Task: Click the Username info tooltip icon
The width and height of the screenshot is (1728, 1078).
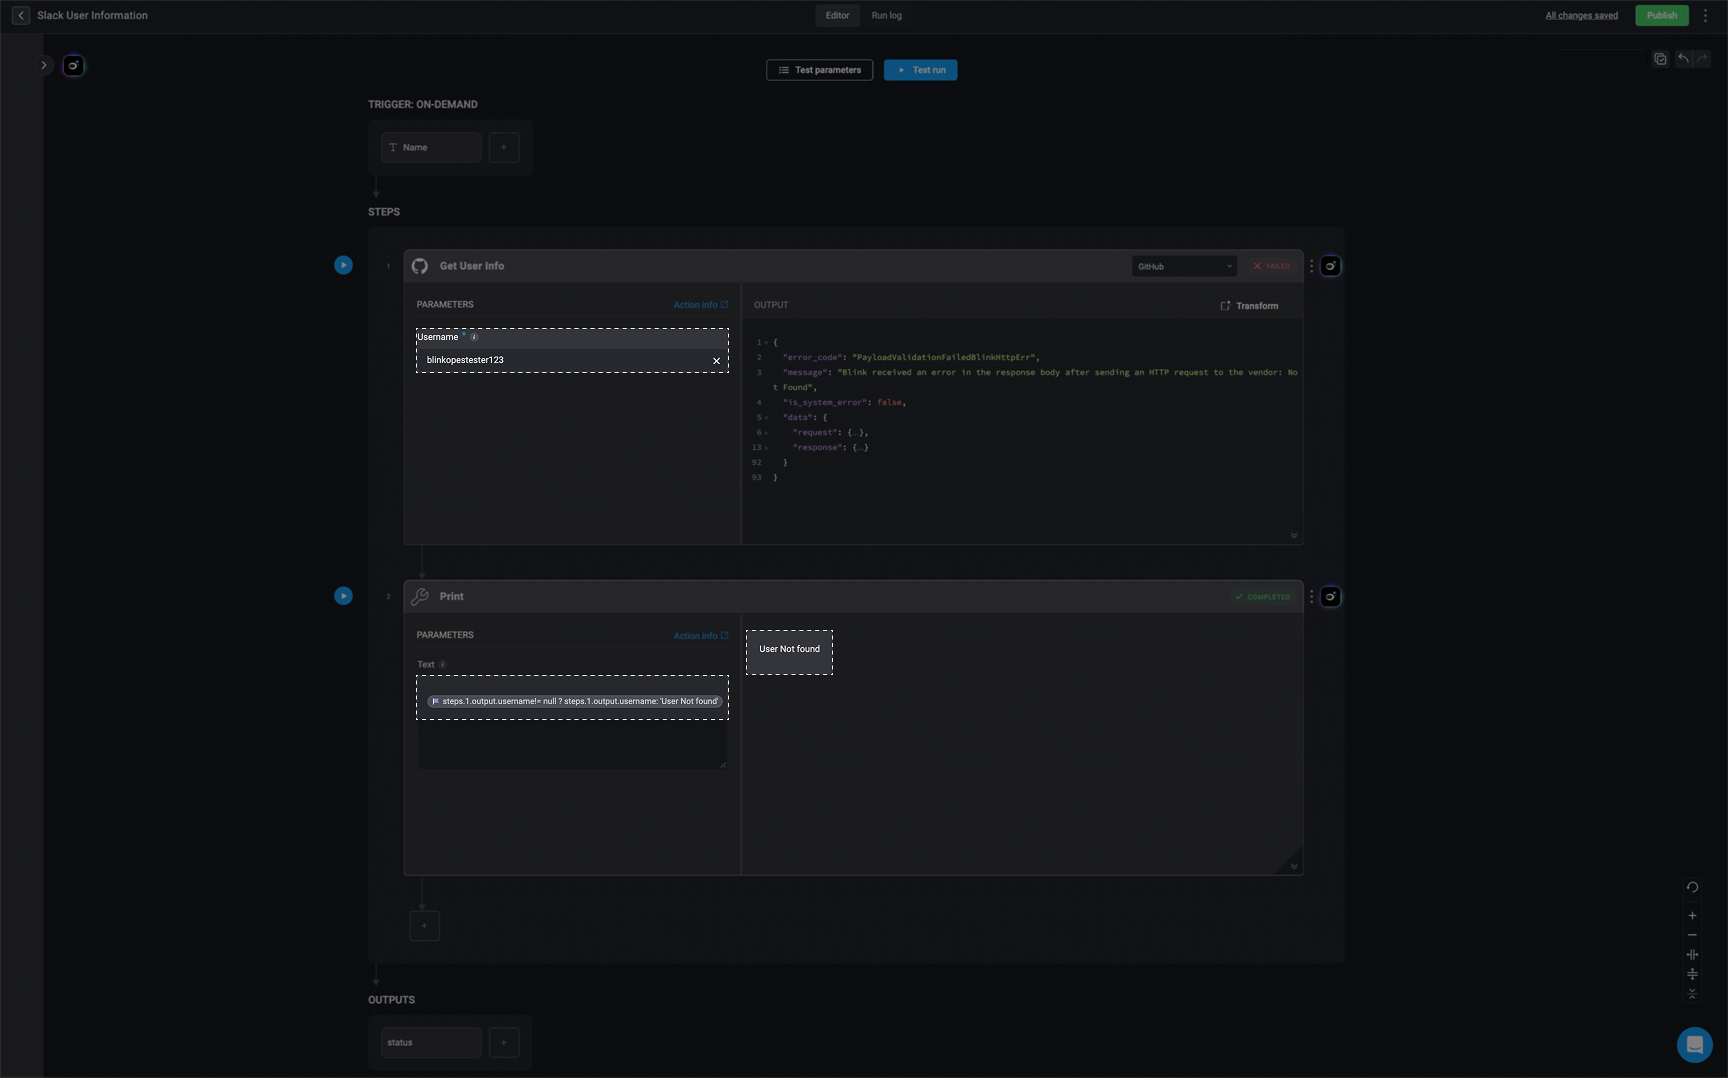Action: [474, 337]
